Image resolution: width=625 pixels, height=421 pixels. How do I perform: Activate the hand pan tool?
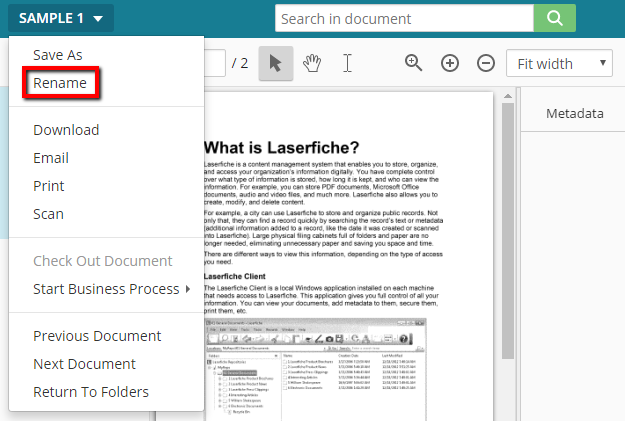[312, 63]
